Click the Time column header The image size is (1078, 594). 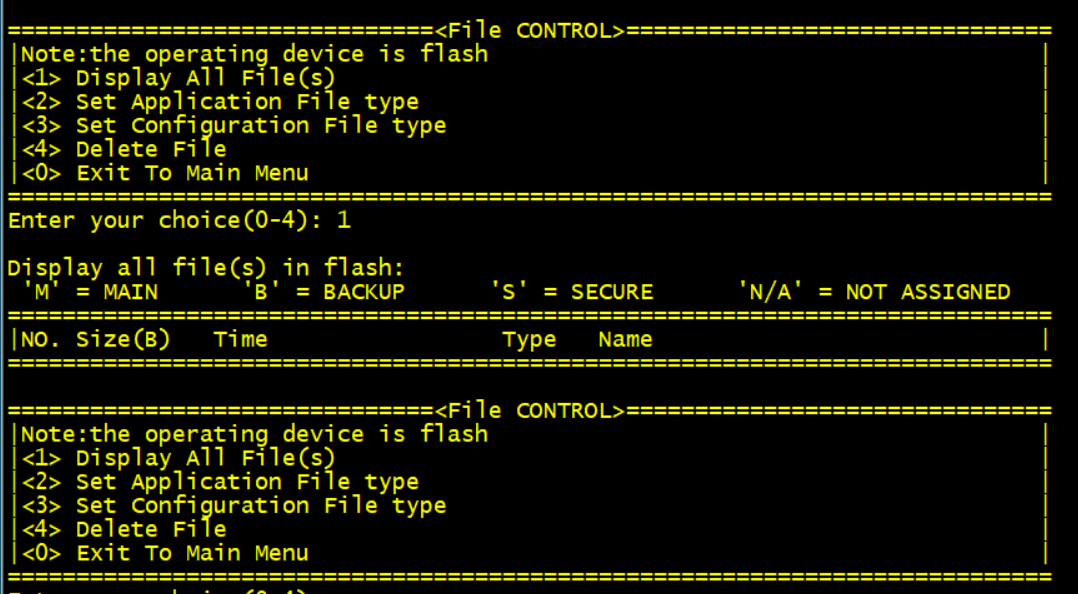pos(240,340)
